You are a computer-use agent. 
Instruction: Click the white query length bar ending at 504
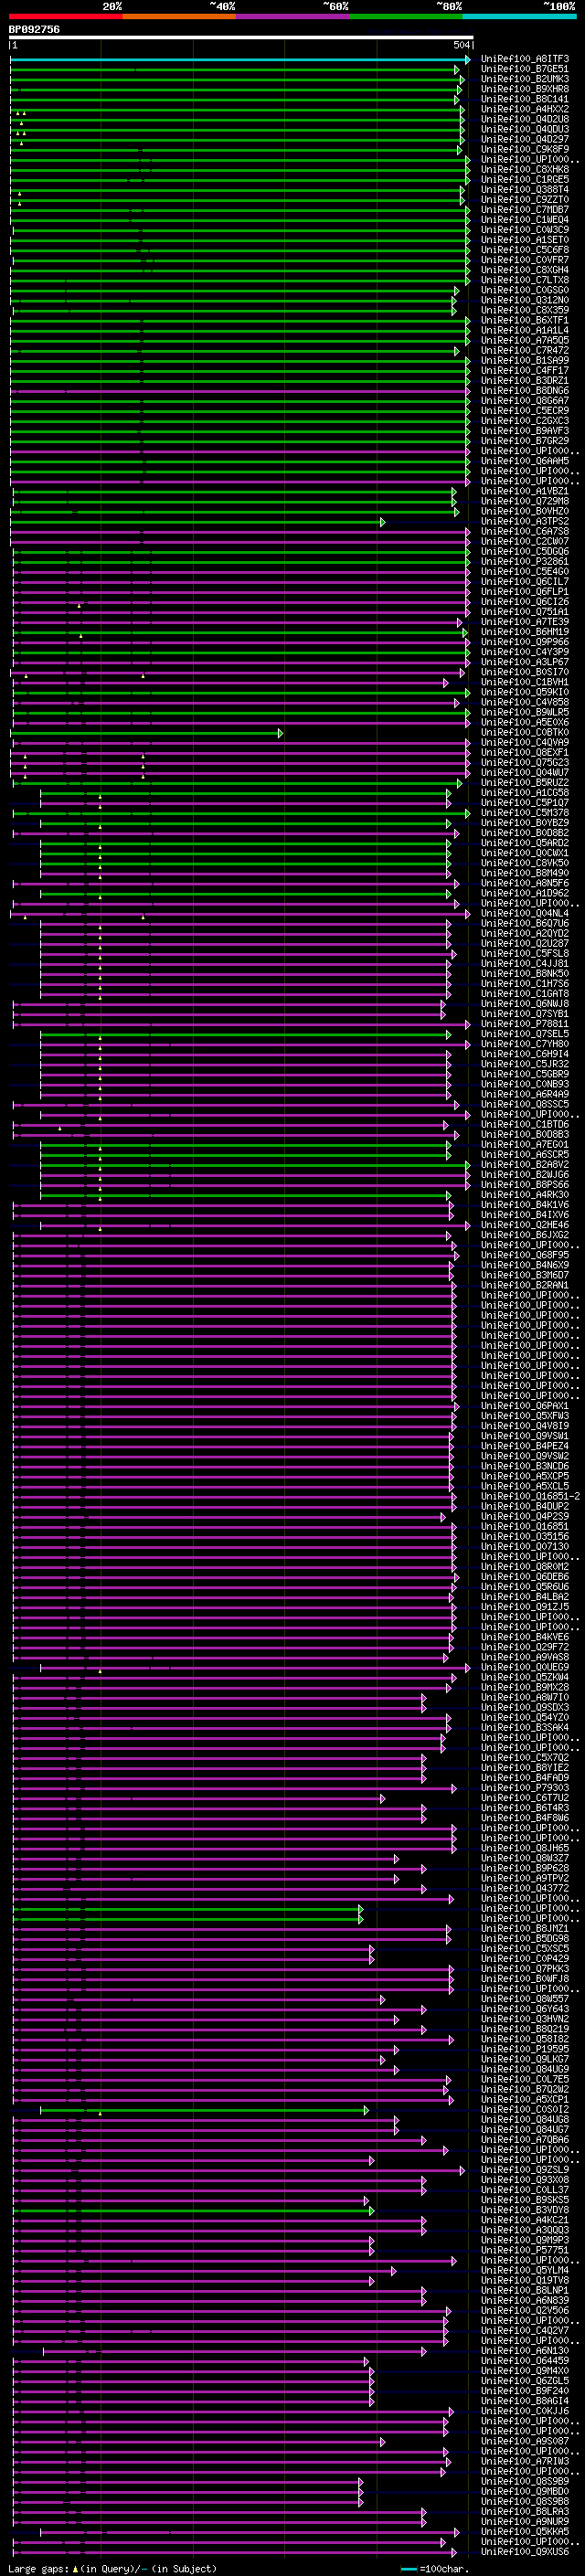241,38
